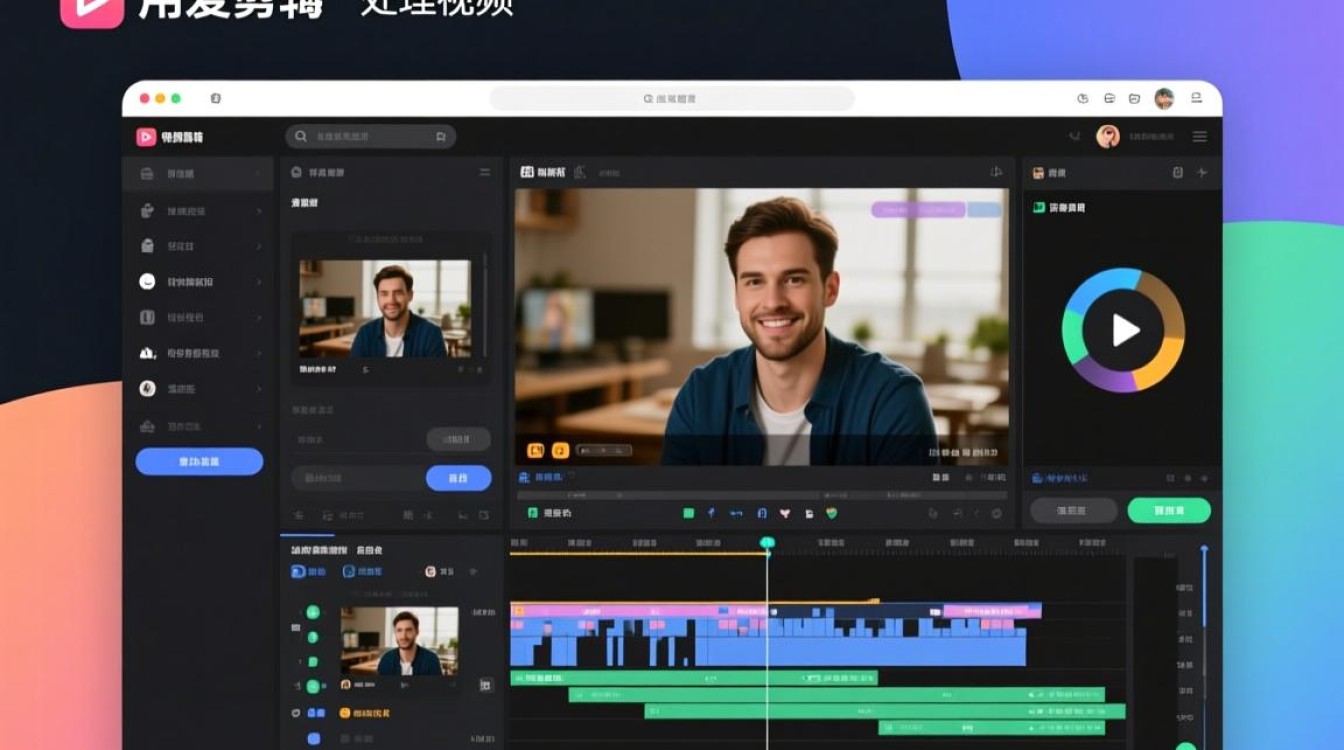
Task: Expand the chevron on the seventh sidebar row
Action: pyautogui.click(x=259, y=389)
